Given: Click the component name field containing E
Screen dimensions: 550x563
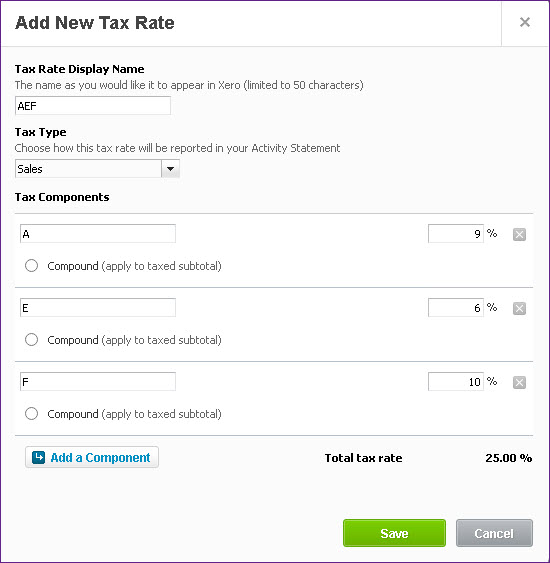Looking at the screenshot, I should coord(98,308).
